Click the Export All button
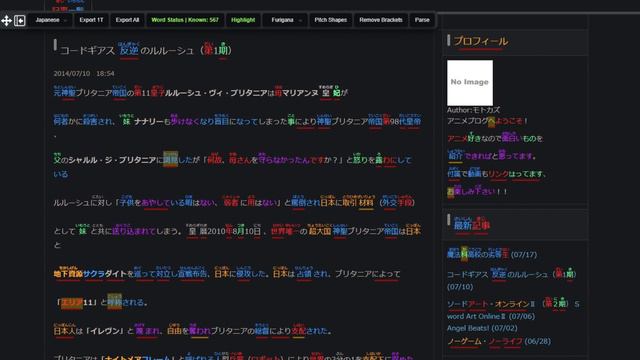 (127, 20)
